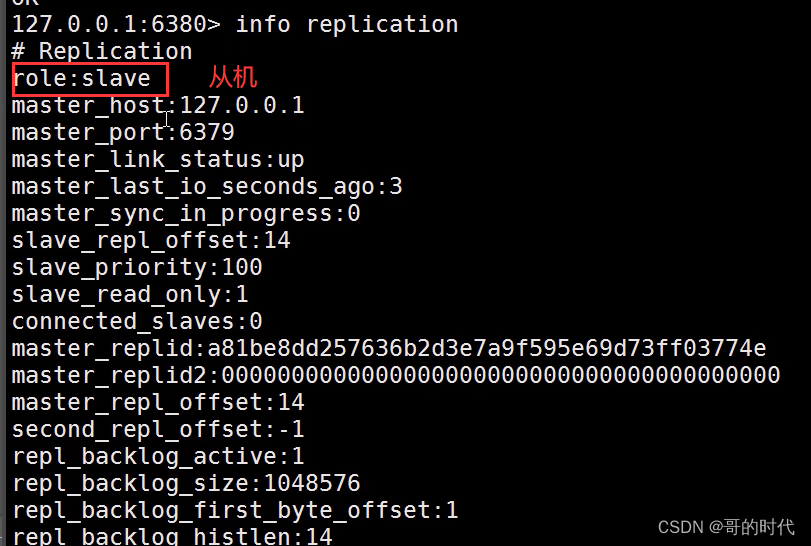Click the master_repl_offset:14 line
Viewport: 811px width, 546px height.
(x=158, y=402)
